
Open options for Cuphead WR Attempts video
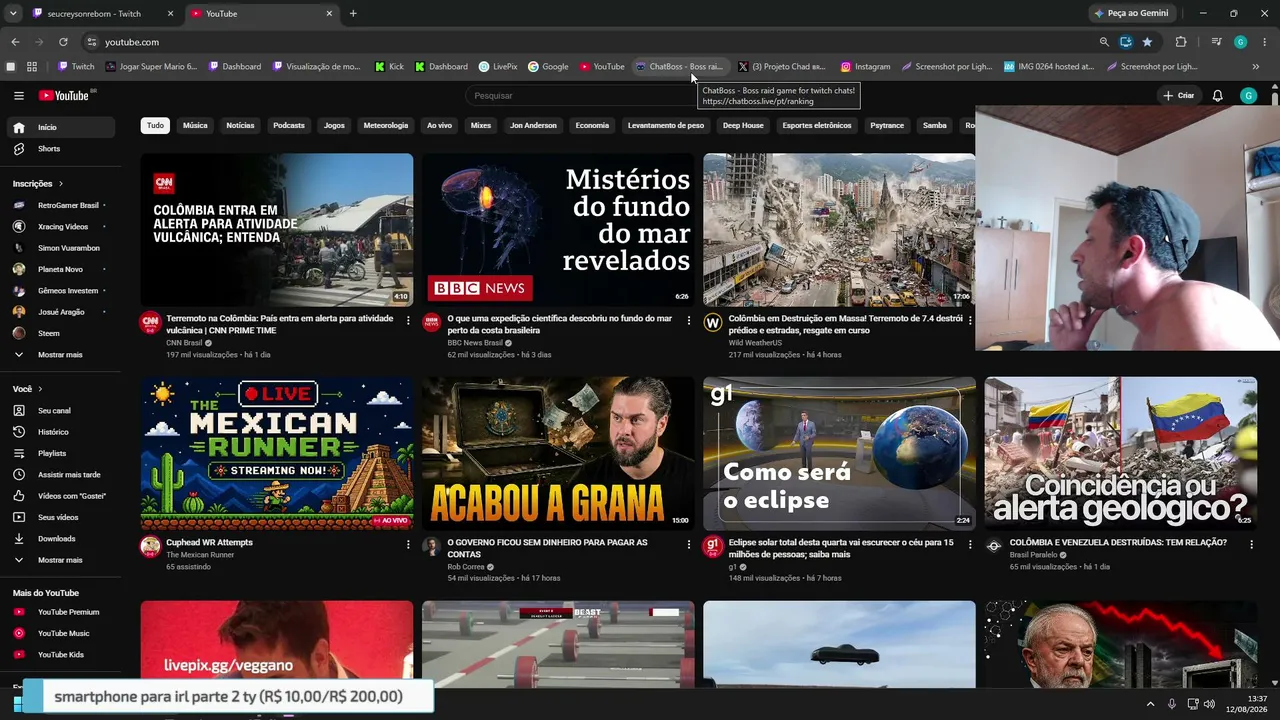pyautogui.click(x=407, y=544)
